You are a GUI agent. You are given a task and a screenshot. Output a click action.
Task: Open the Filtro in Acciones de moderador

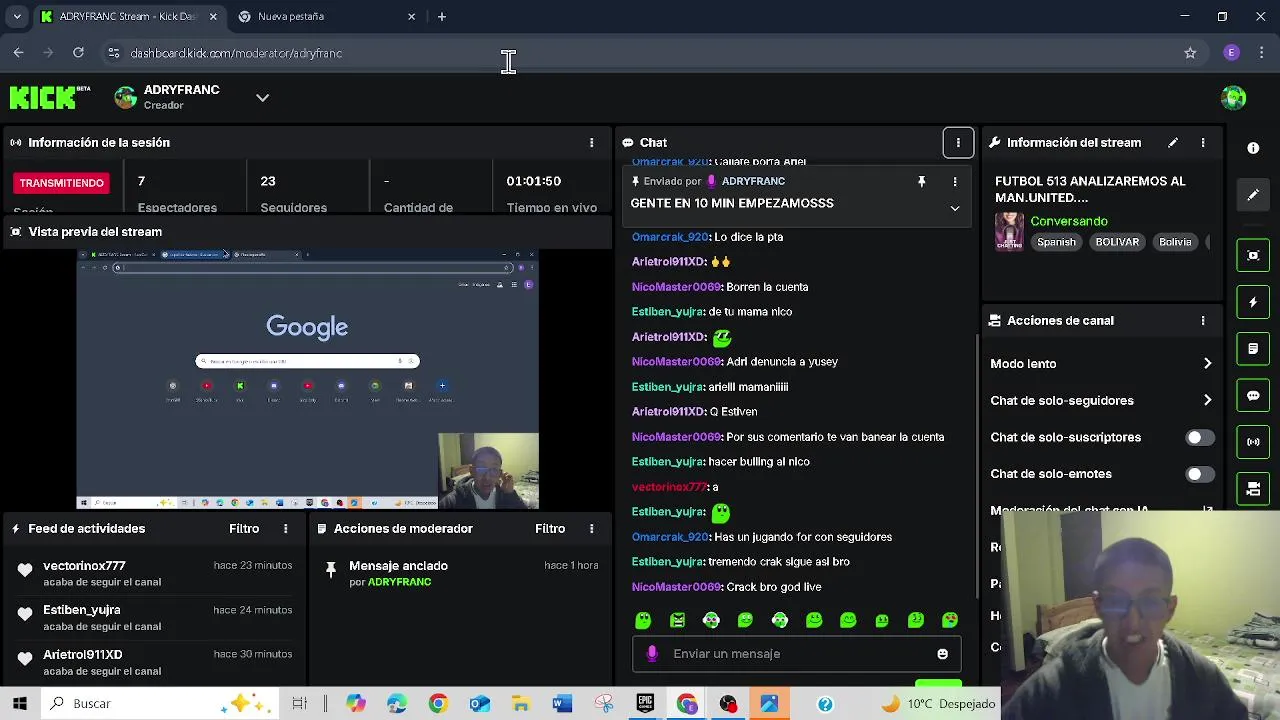click(x=550, y=529)
